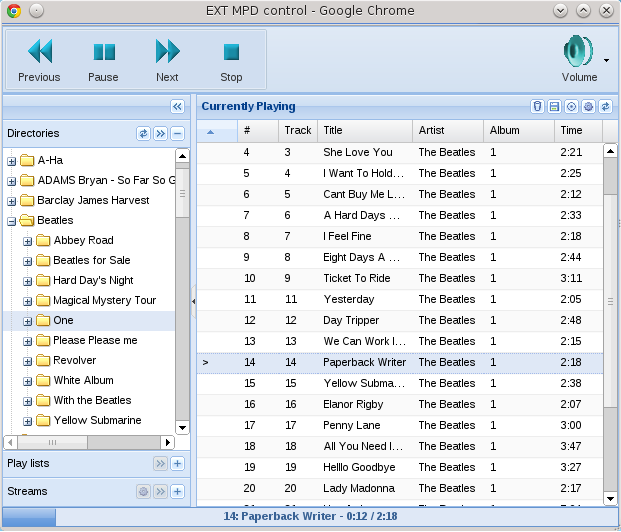Stop playback with the Stop button
The height and width of the screenshot is (532, 621).
[231, 60]
